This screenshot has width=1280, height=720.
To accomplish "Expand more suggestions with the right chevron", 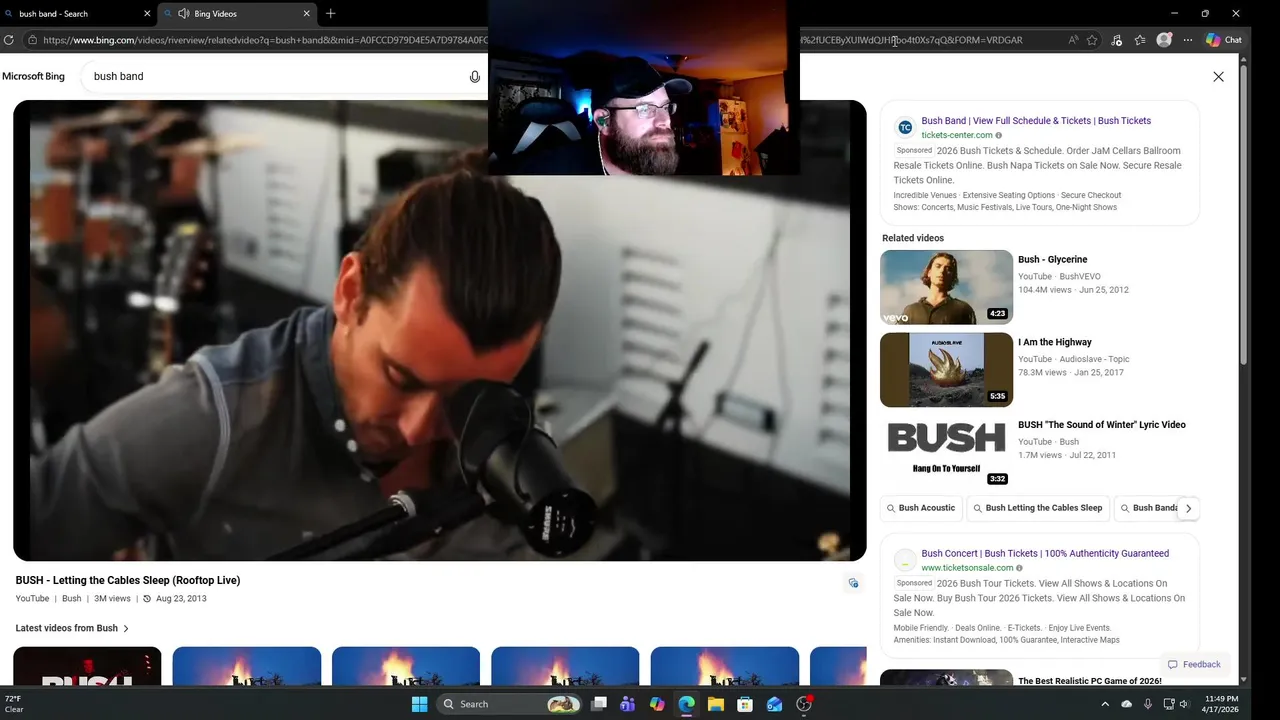I will (1188, 508).
